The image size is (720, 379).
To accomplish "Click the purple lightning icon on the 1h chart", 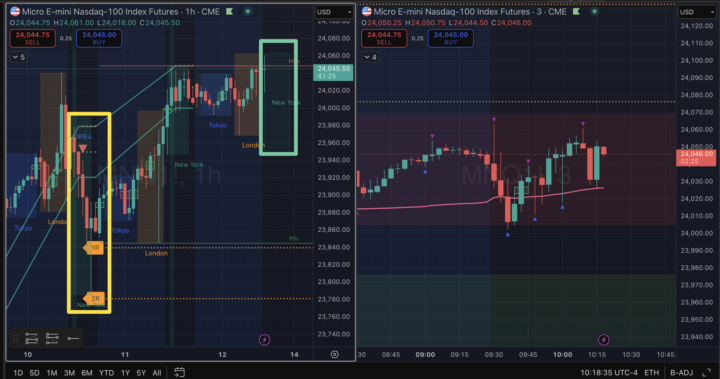I will 264,340.
